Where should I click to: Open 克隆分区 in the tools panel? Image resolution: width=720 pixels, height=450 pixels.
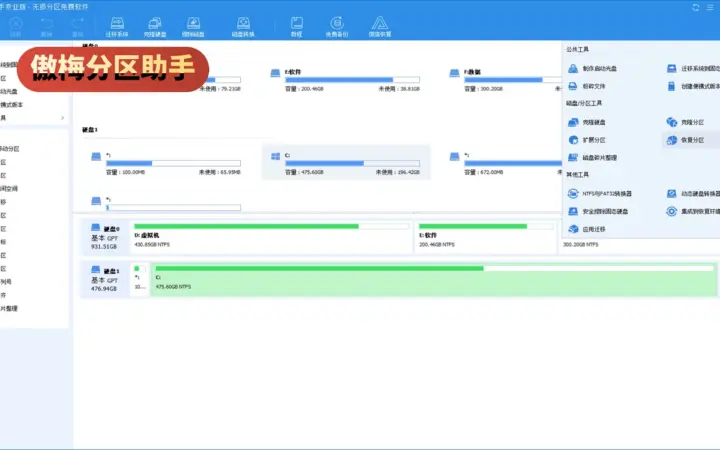point(686,122)
